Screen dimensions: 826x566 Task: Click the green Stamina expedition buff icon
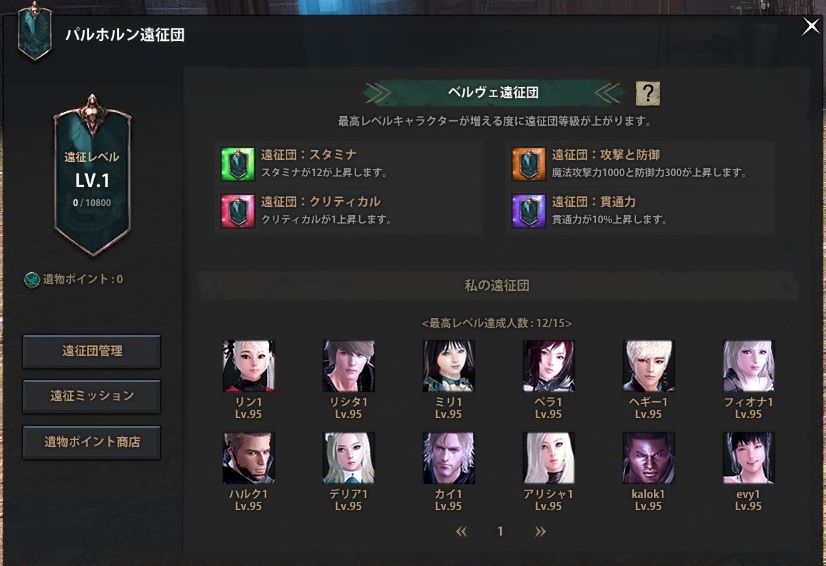pos(238,164)
